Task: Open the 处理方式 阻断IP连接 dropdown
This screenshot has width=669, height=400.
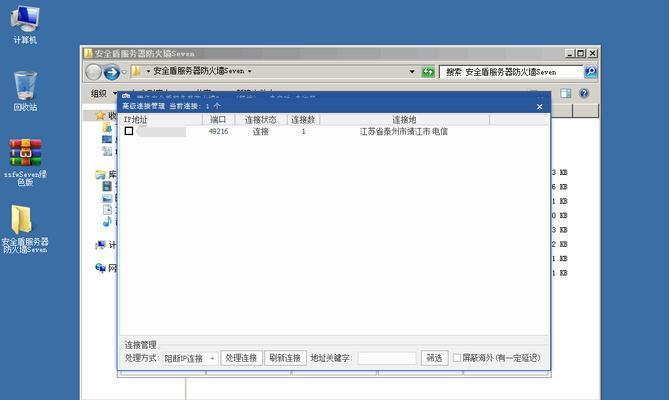Action: click(x=190, y=358)
